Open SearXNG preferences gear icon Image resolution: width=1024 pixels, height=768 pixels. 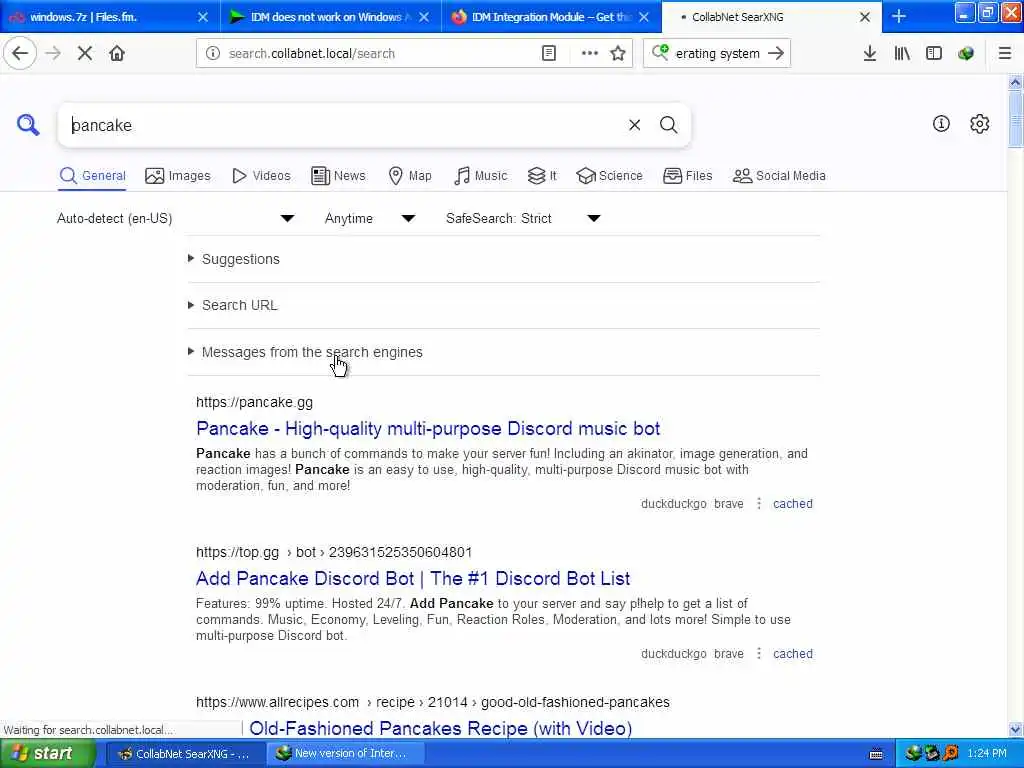tap(980, 123)
